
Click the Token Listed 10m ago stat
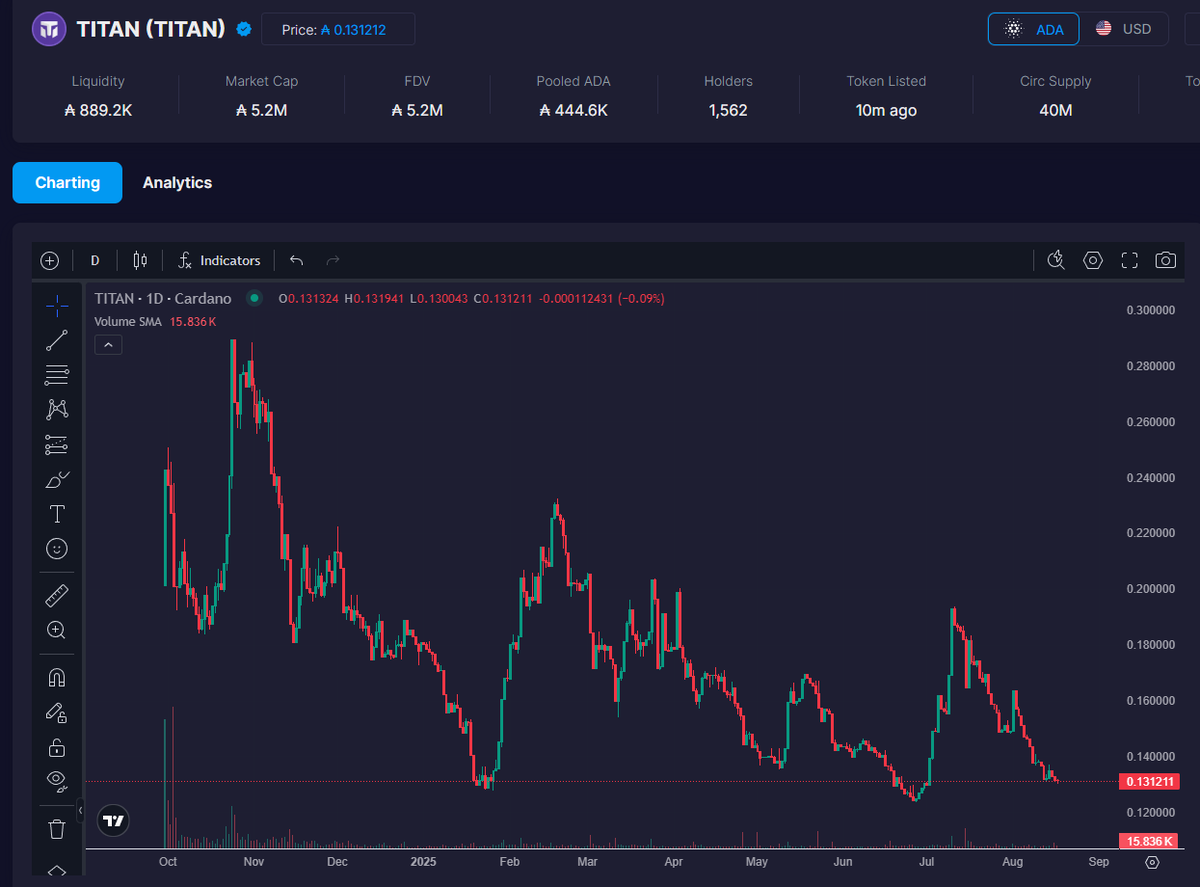click(x=886, y=96)
